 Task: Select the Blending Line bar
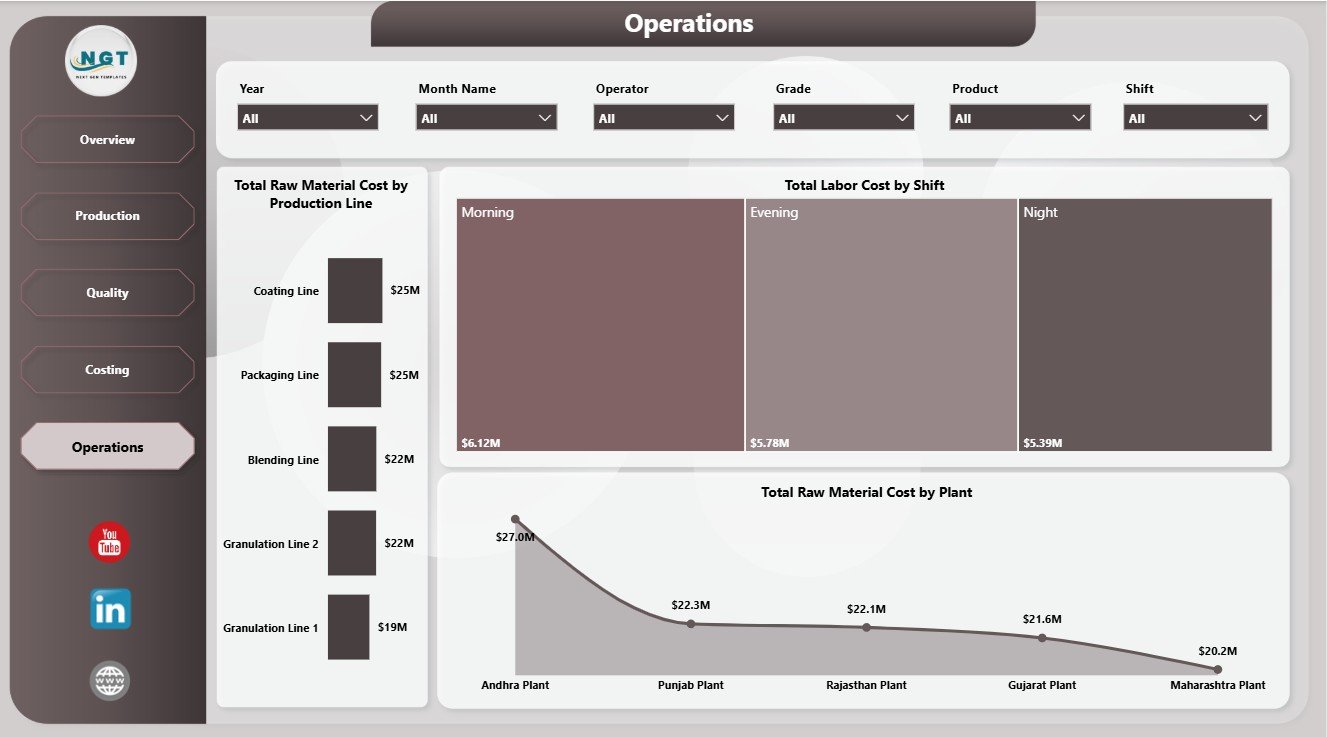[352, 459]
